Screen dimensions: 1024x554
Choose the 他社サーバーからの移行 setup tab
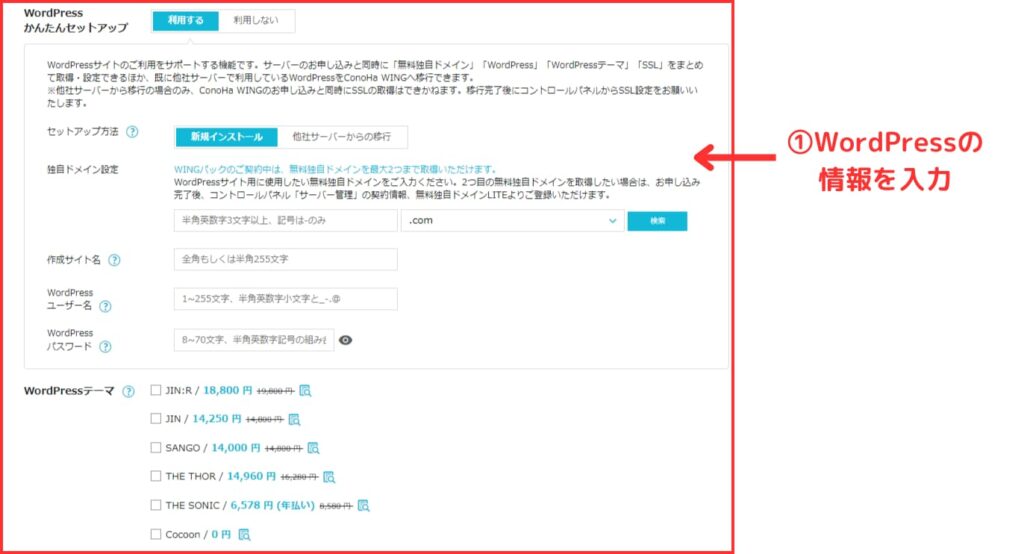342,137
